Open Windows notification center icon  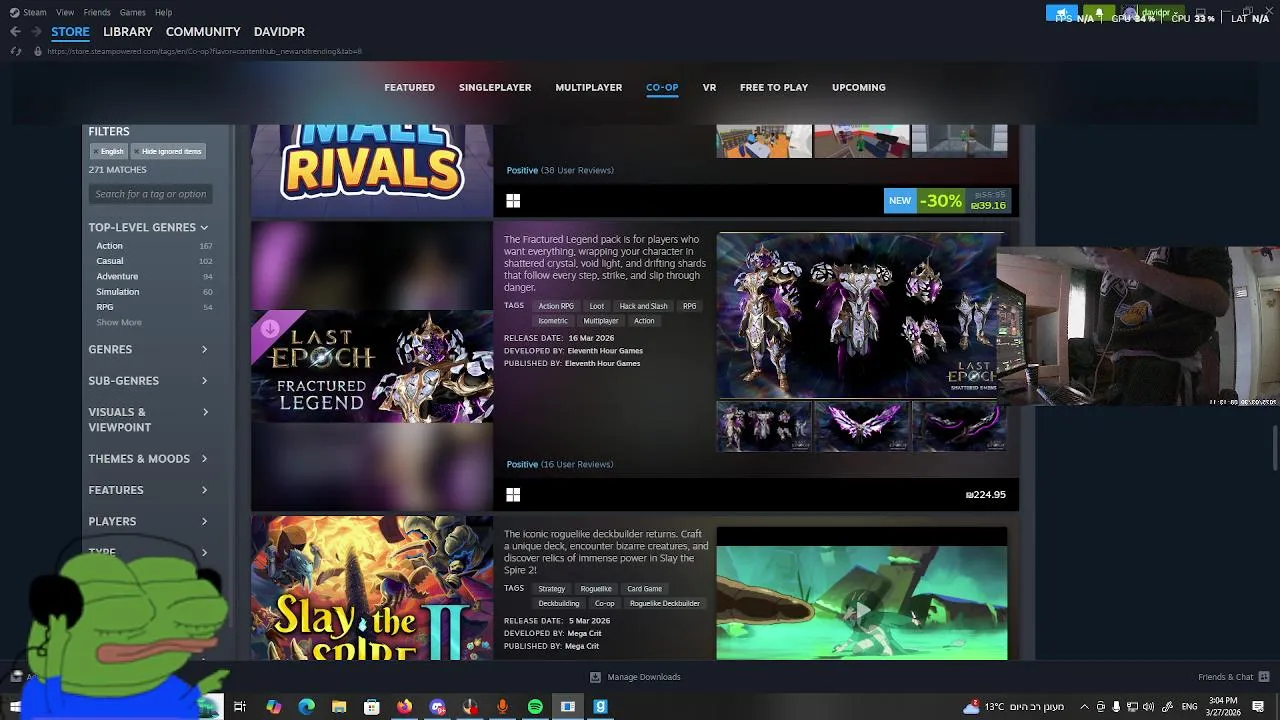(x=1258, y=707)
